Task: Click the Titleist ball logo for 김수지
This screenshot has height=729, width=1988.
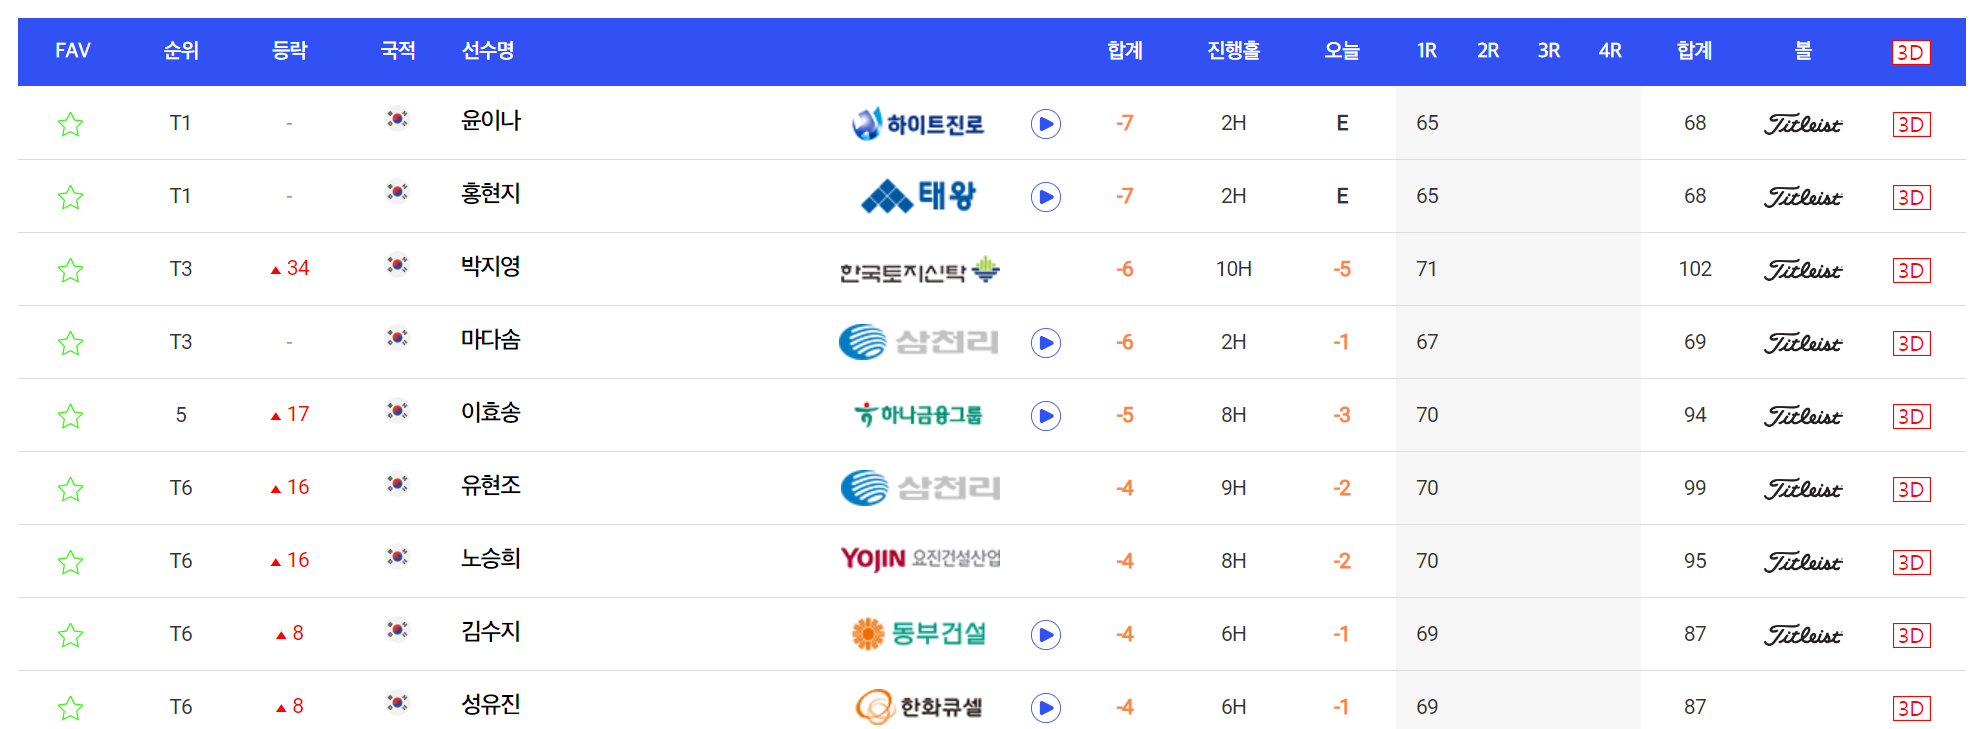Action: (x=1803, y=633)
